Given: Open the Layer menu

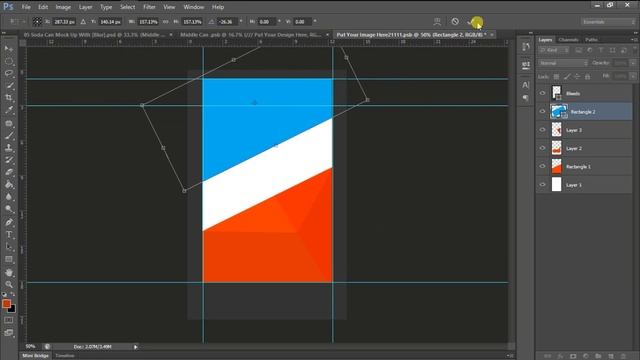Looking at the screenshot, I should point(85,7).
